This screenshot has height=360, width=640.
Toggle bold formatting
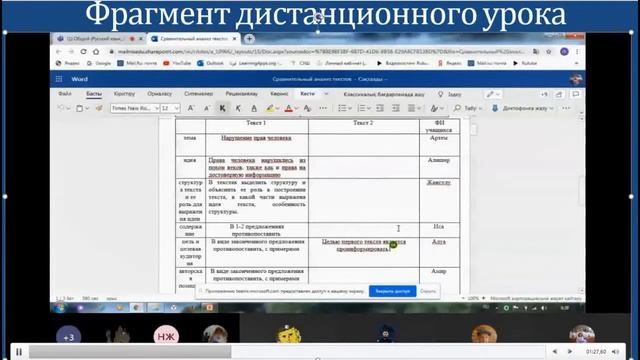pyautogui.click(x=222, y=108)
